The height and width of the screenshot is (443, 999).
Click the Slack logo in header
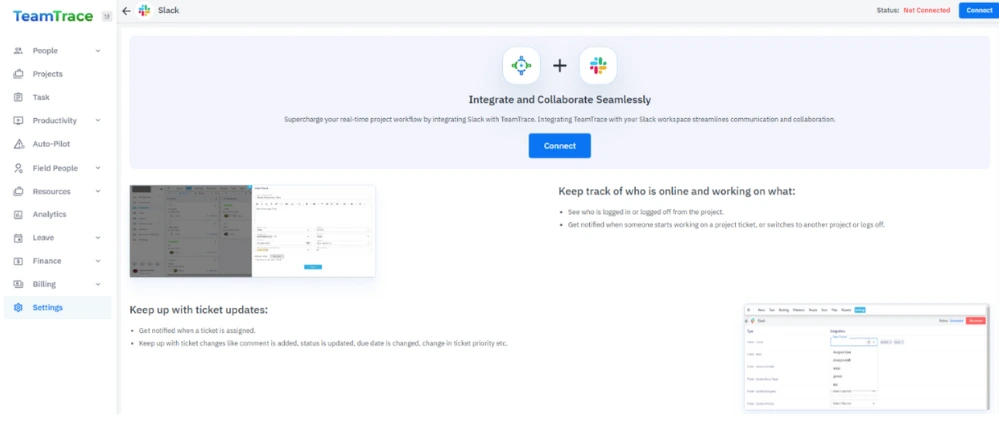pyautogui.click(x=145, y=10)
